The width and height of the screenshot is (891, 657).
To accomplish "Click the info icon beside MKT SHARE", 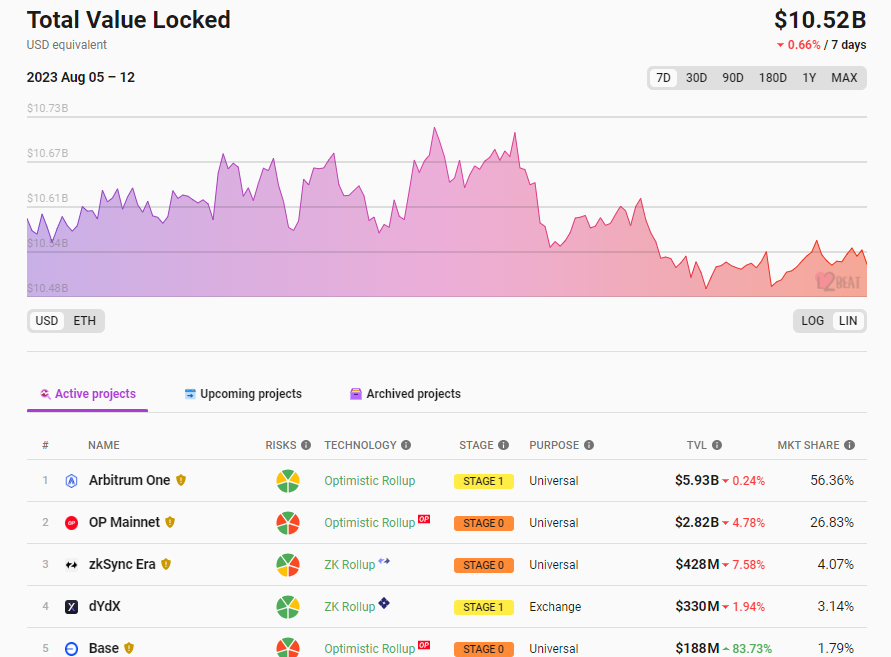I will [849, 445].
